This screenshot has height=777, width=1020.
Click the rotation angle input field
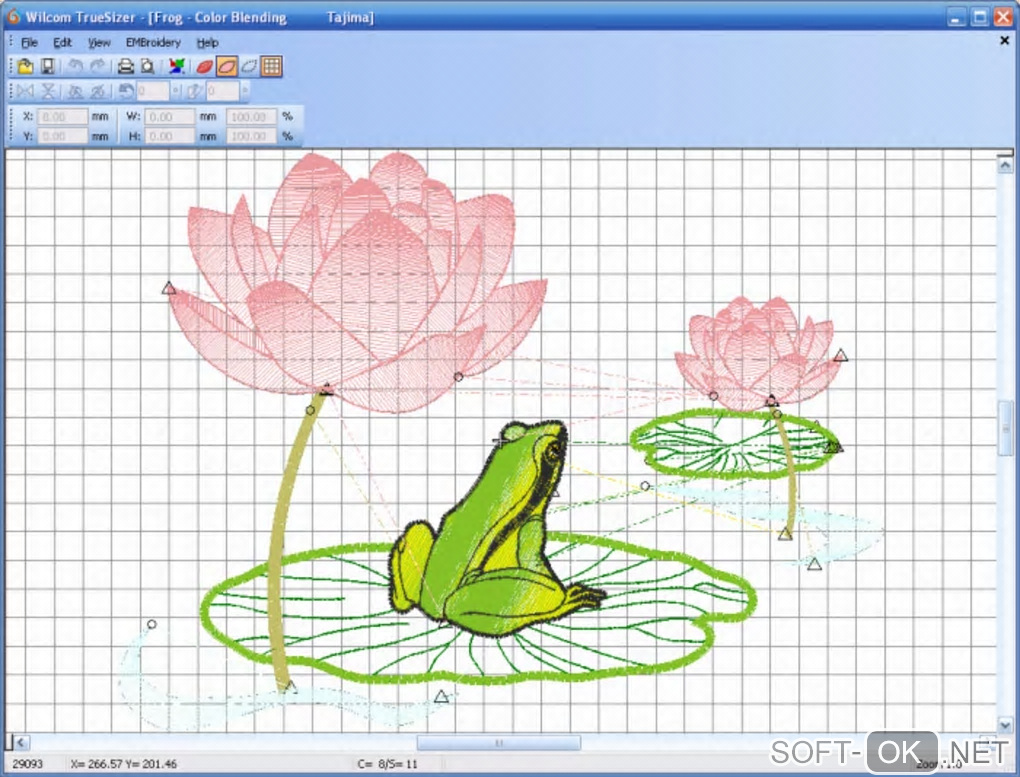(x=153, y=91)
